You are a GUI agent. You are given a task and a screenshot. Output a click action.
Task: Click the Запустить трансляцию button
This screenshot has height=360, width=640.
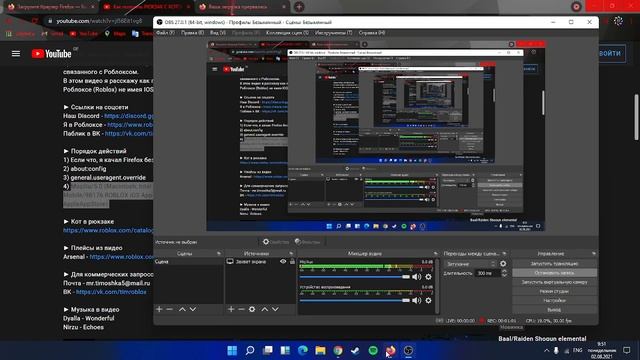coord(554,264)
